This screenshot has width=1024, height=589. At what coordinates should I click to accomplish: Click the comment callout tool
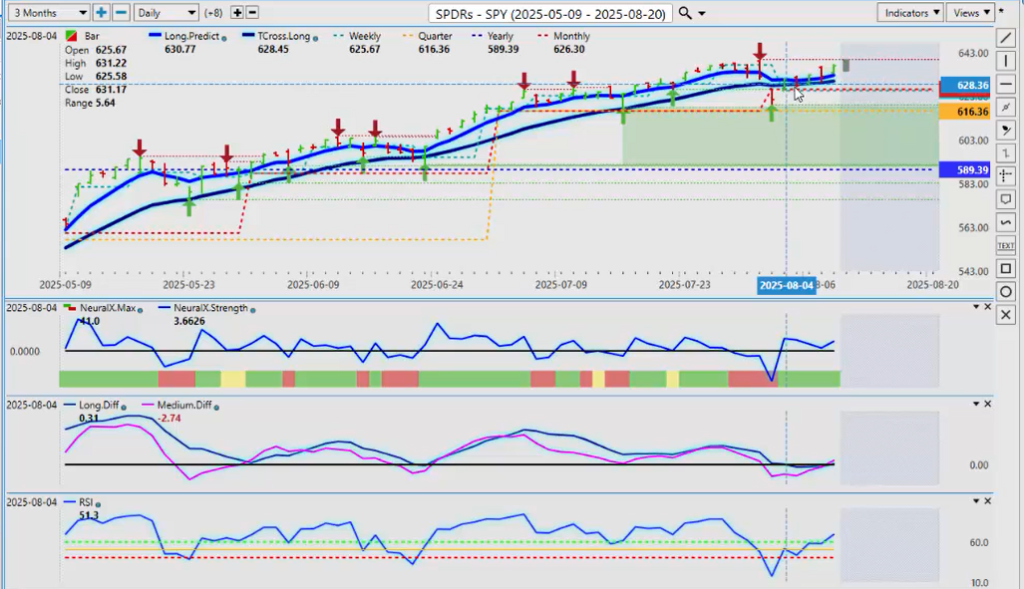point(1006,198)
